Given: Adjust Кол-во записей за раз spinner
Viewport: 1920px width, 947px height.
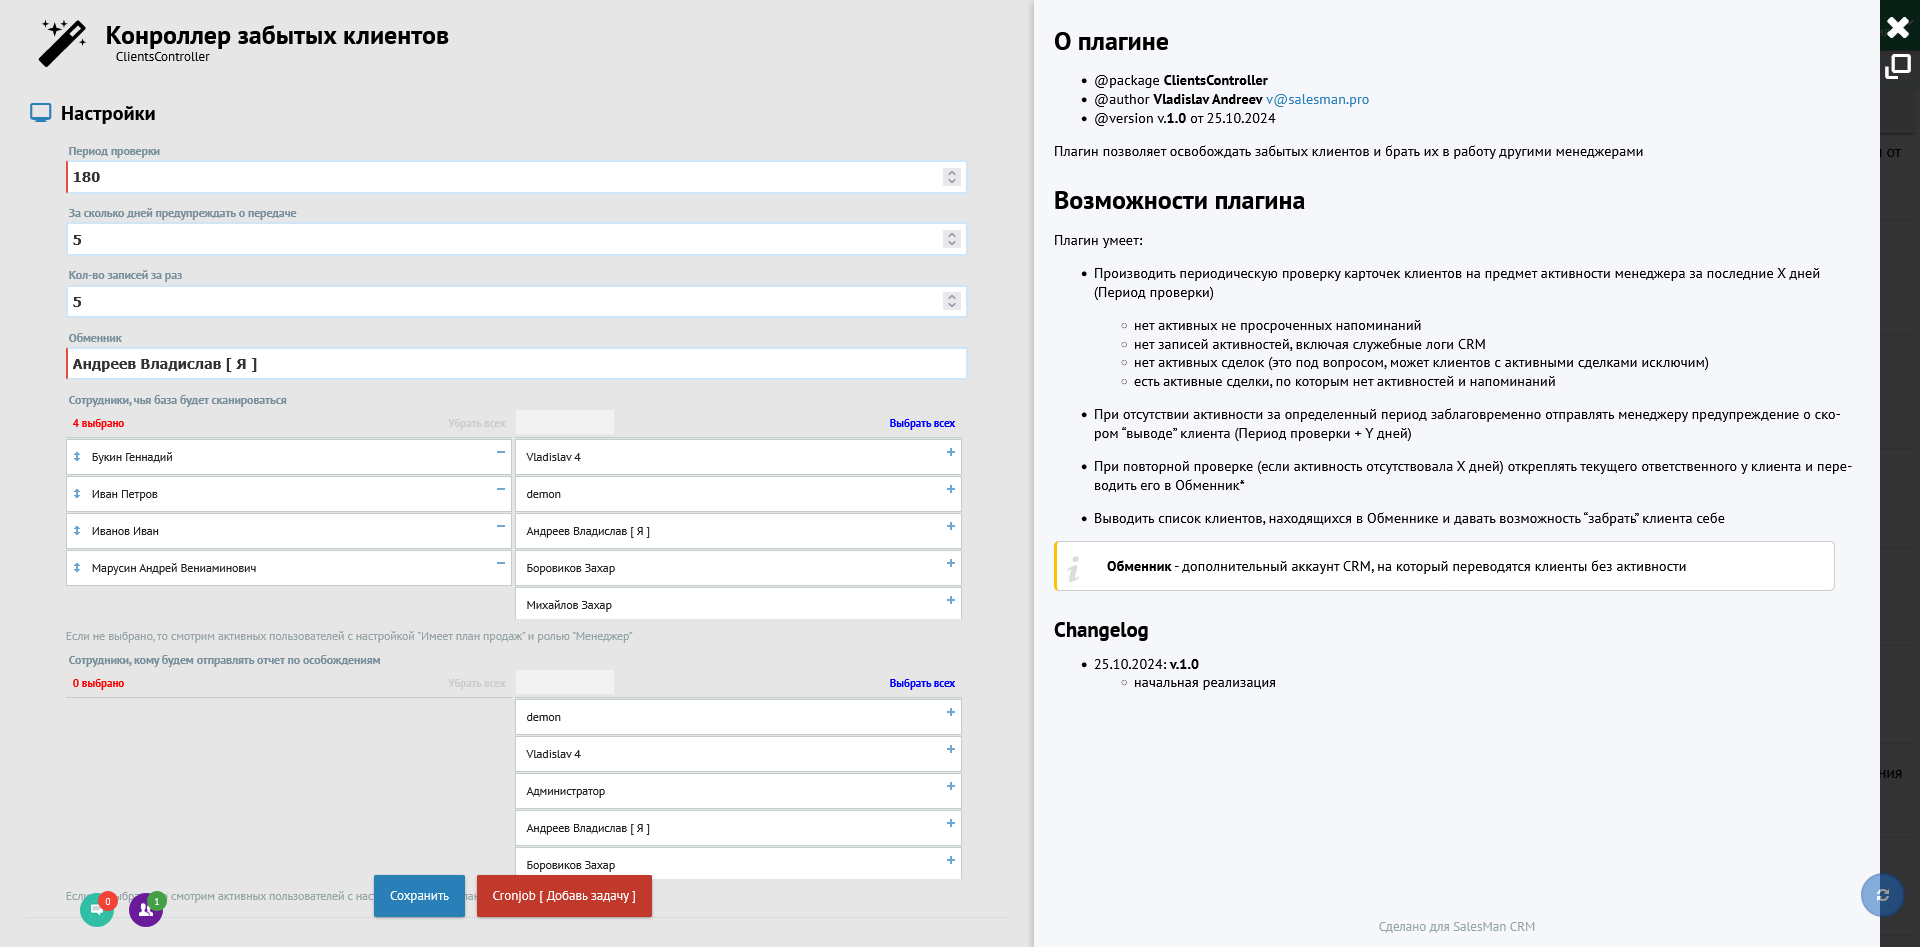Looking at the screenshot, I should [952, 301].
